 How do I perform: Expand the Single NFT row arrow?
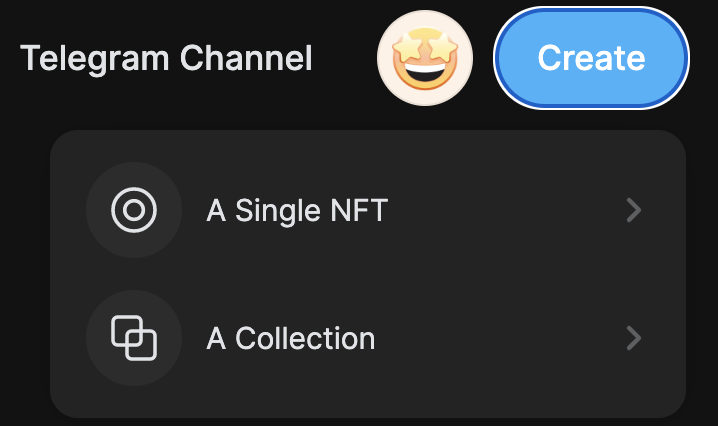coord(632,210)
